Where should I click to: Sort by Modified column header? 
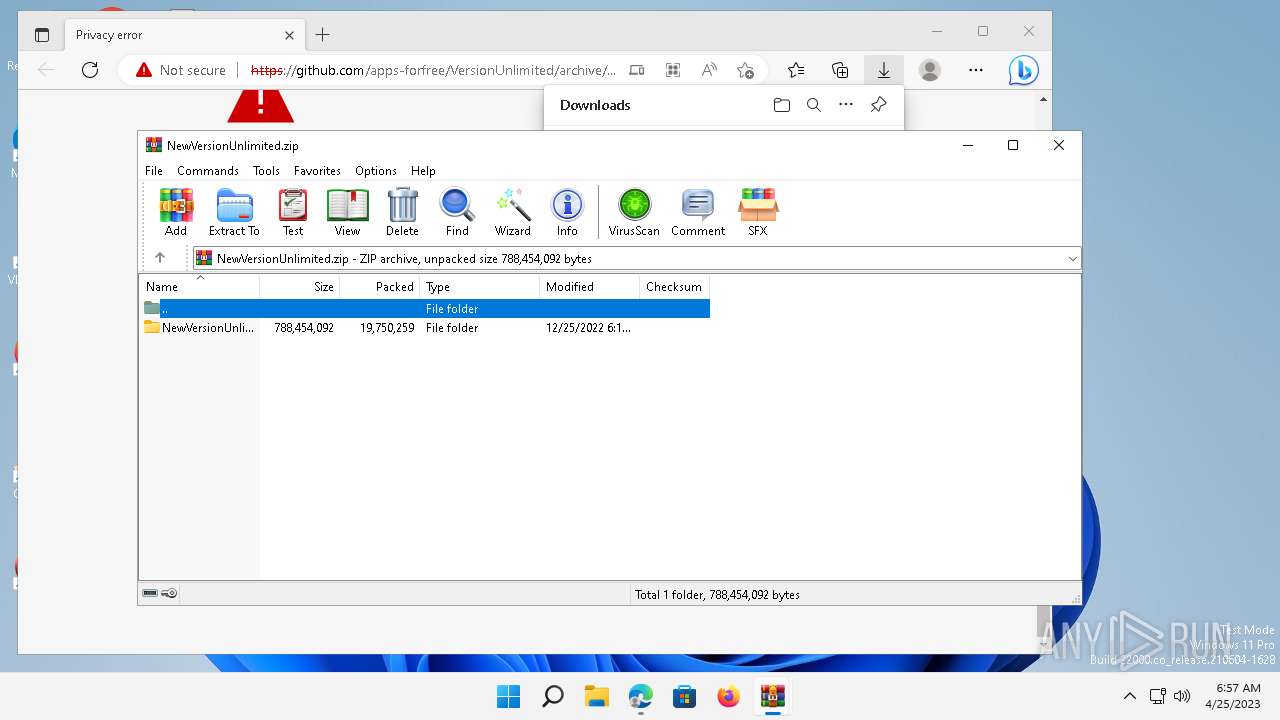point(590,286)
